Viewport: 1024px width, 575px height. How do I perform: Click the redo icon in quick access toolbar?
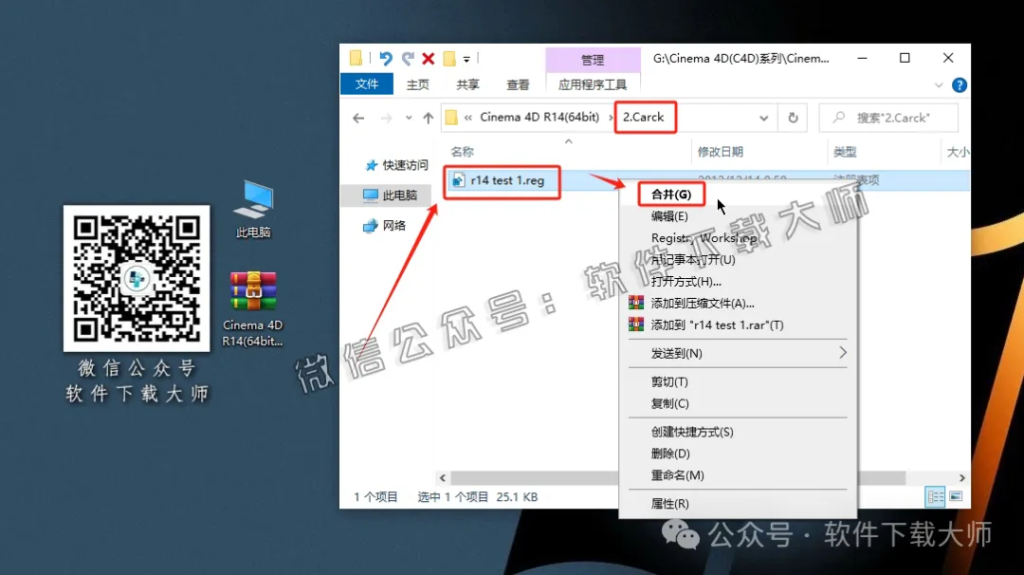408,59
